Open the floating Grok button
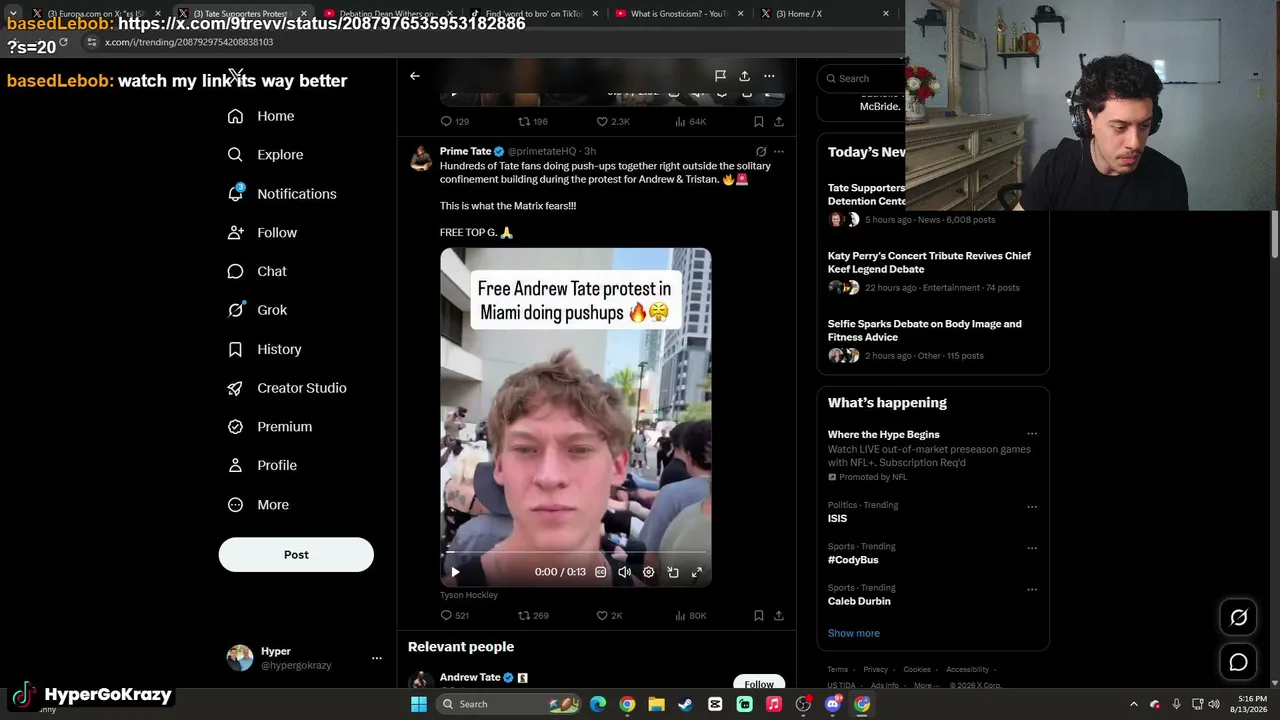 point(1238,618)
